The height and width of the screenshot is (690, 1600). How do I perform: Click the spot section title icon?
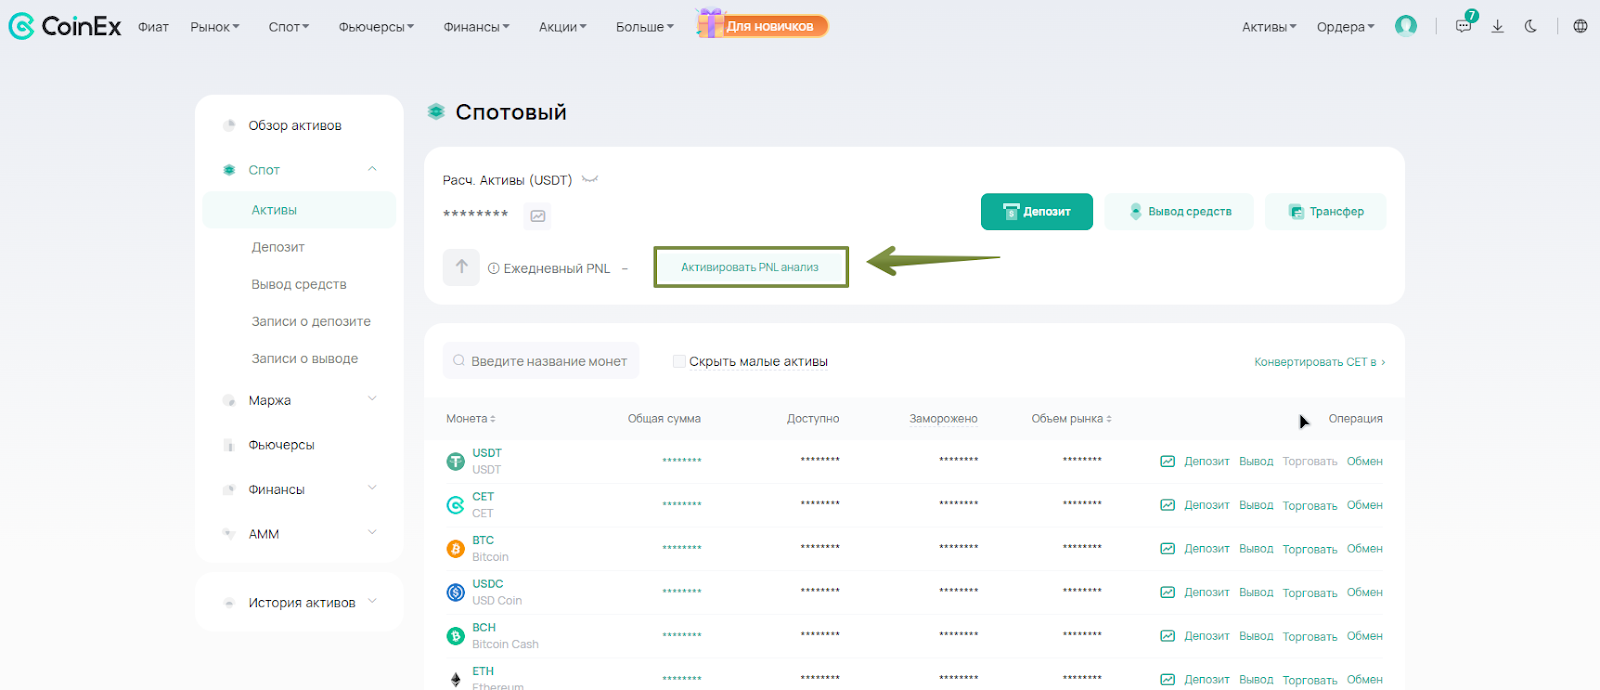click(436, 112)
